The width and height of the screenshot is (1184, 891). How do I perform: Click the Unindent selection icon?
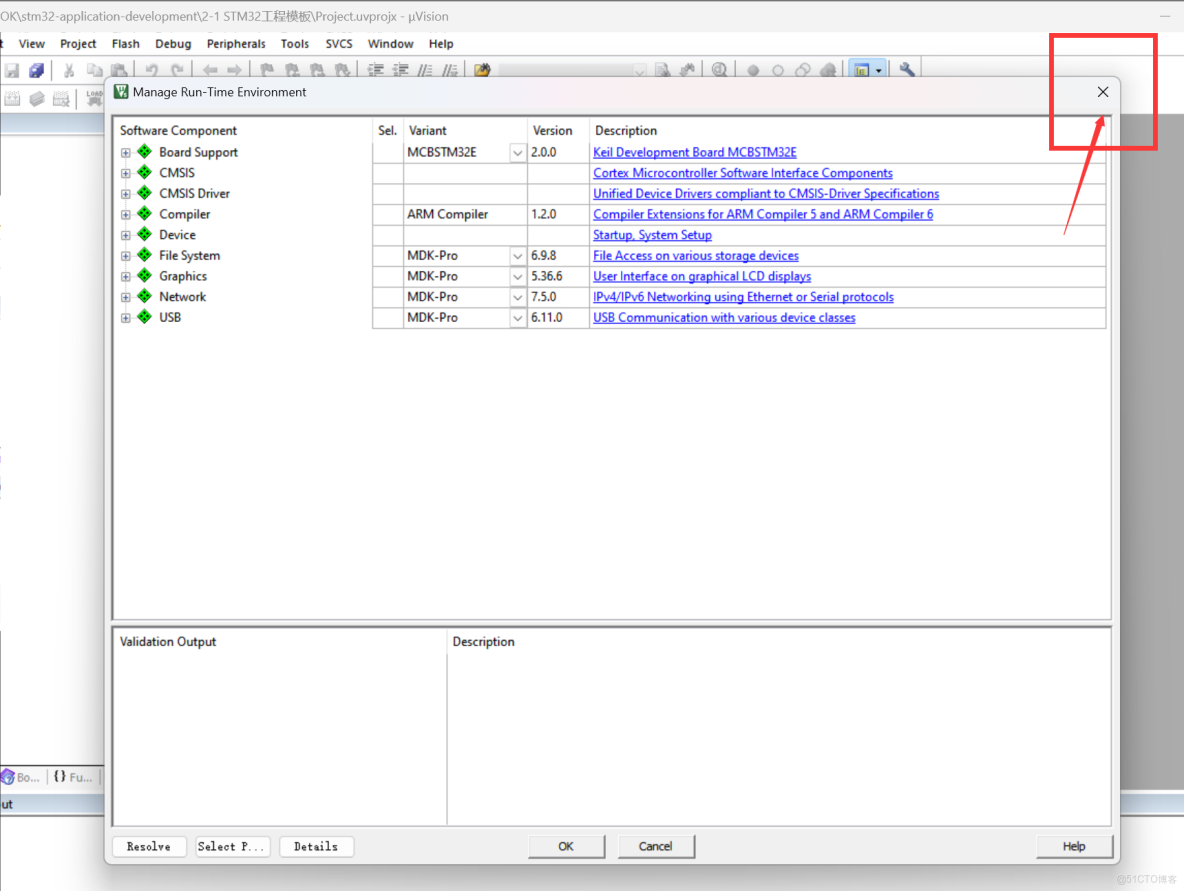click(400, 70)
